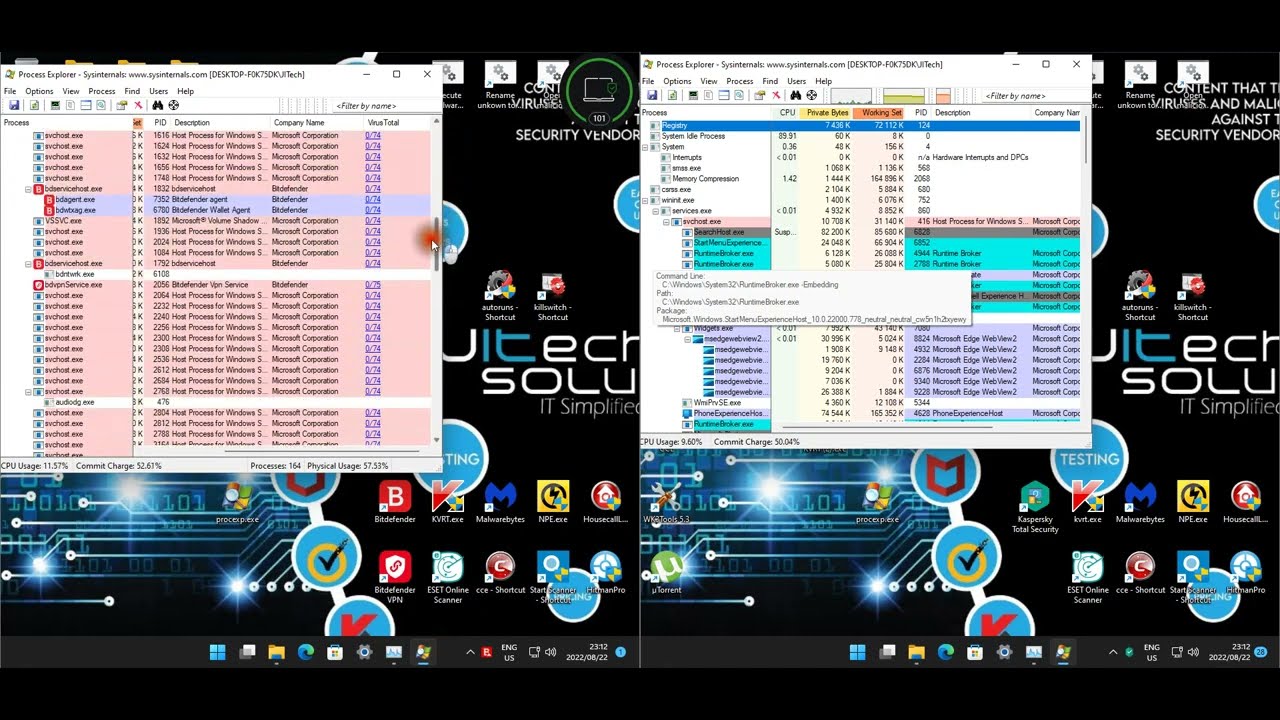This screenshot has width=1280, height=720.
Task: Open WKTools 5.3 desktop icon
Action: click(665, 502)
